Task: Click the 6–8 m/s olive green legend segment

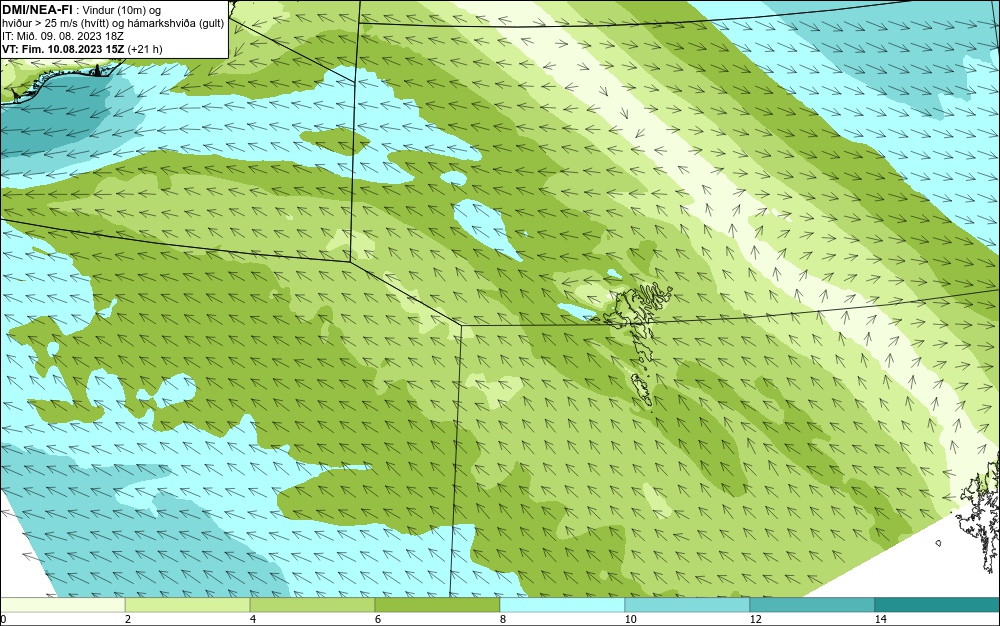Action: click(438, 605)
